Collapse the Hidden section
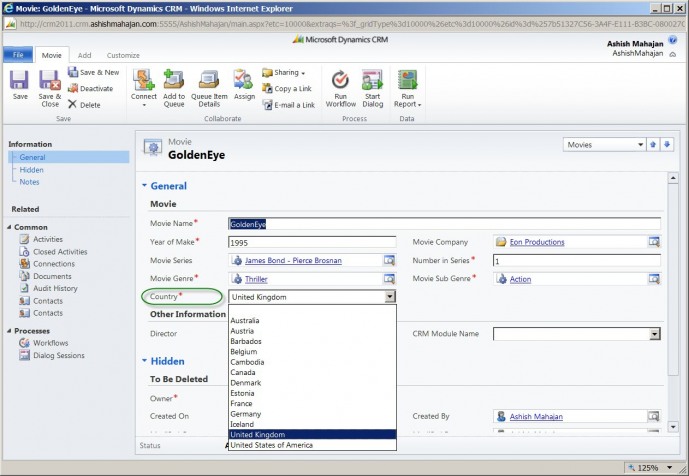 point(144,361)
